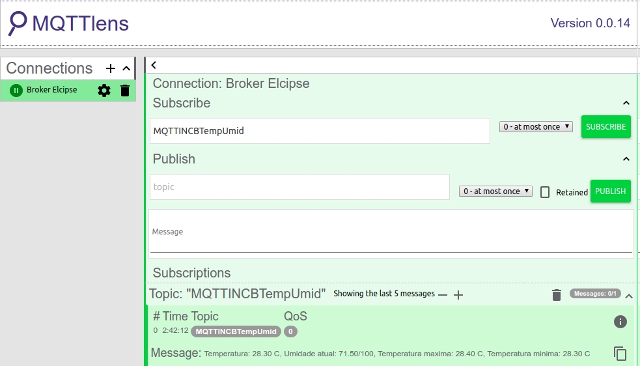The width and height of the screenshot is (640, 366).
Task: Click the back arrow above connection panel
Action: (154, 65)
